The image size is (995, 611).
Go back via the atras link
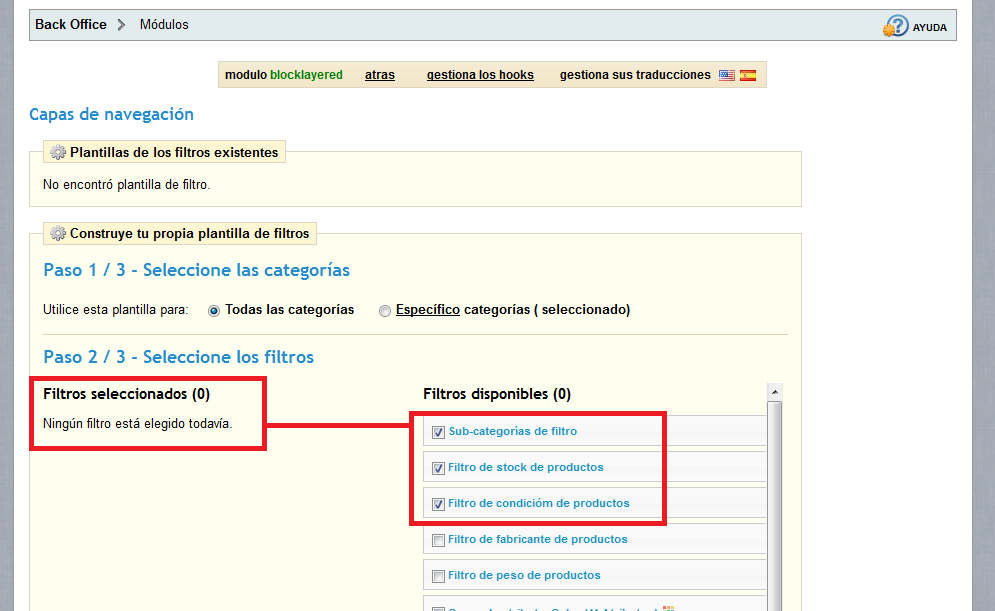click(379, 75)
